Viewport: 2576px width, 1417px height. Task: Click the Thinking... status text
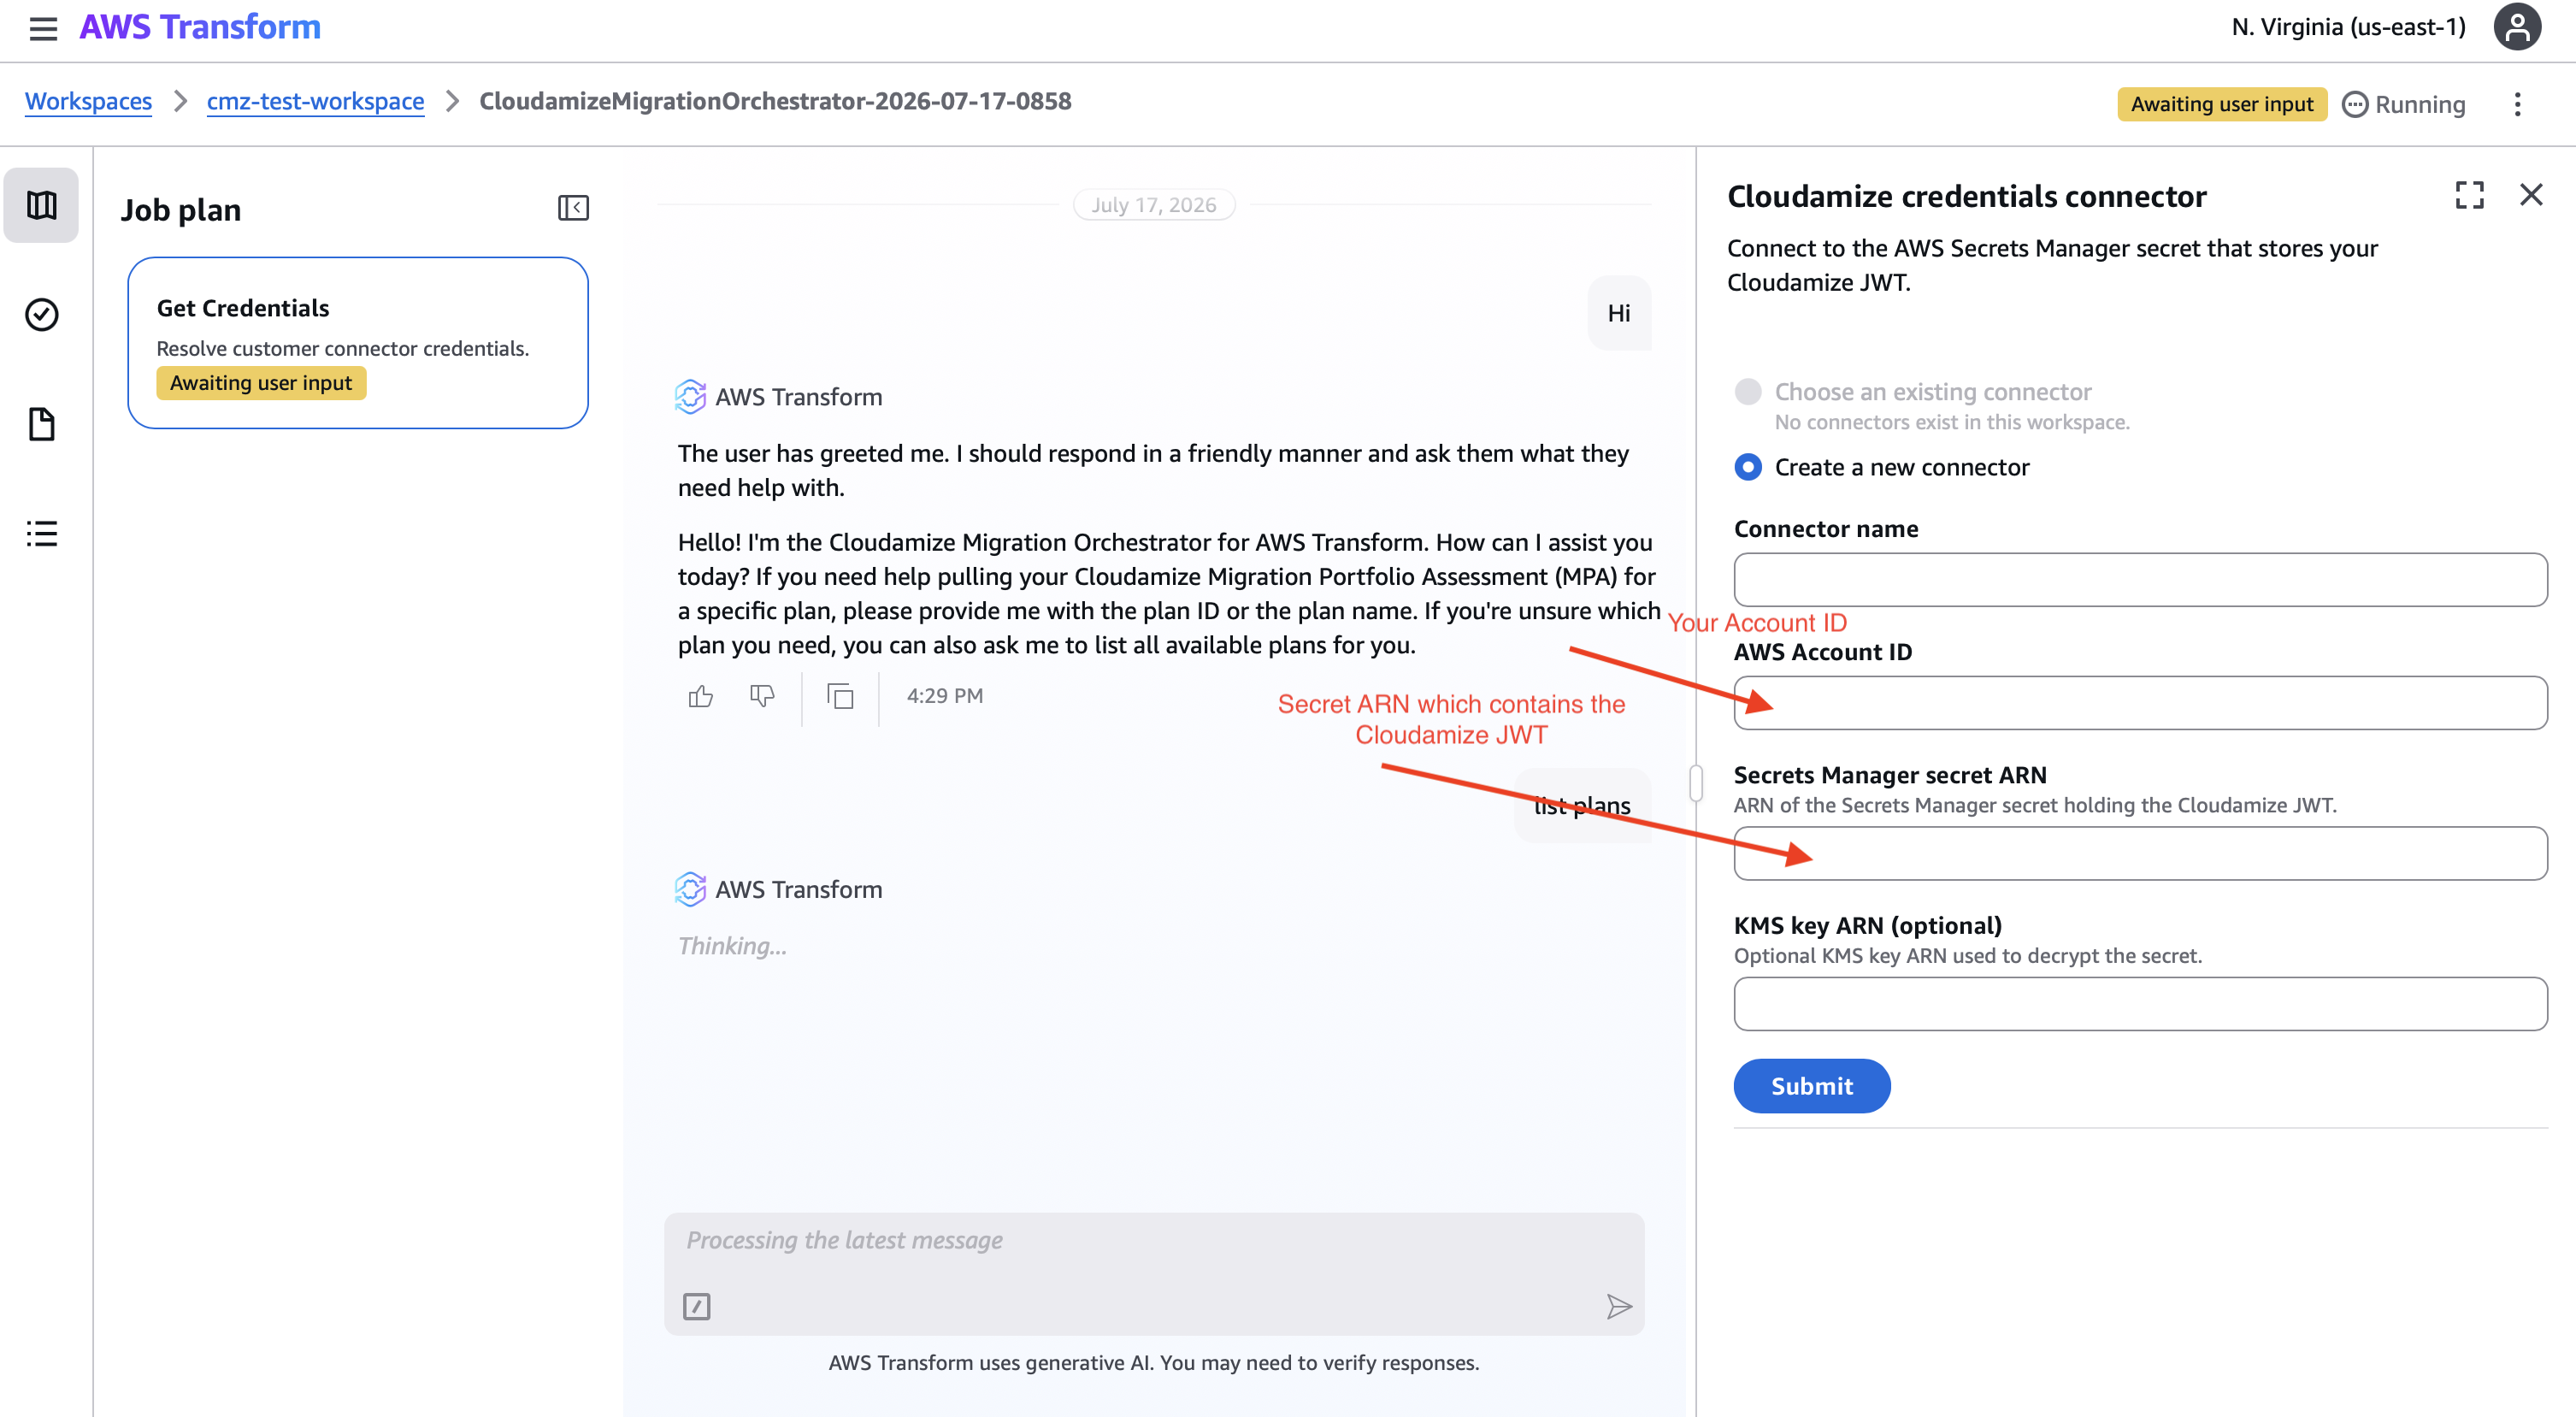tap(733, 946)
